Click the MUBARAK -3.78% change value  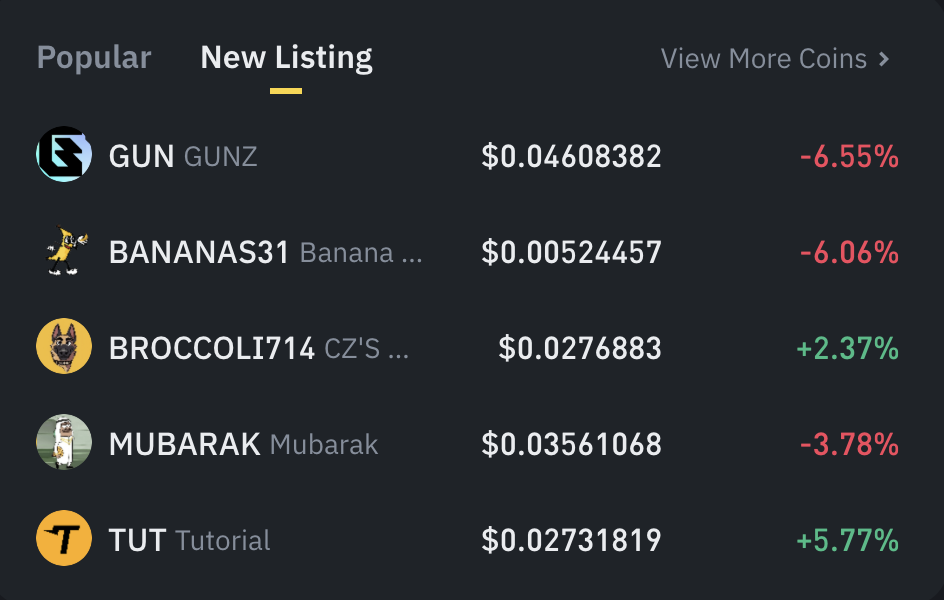click(849, 444)
